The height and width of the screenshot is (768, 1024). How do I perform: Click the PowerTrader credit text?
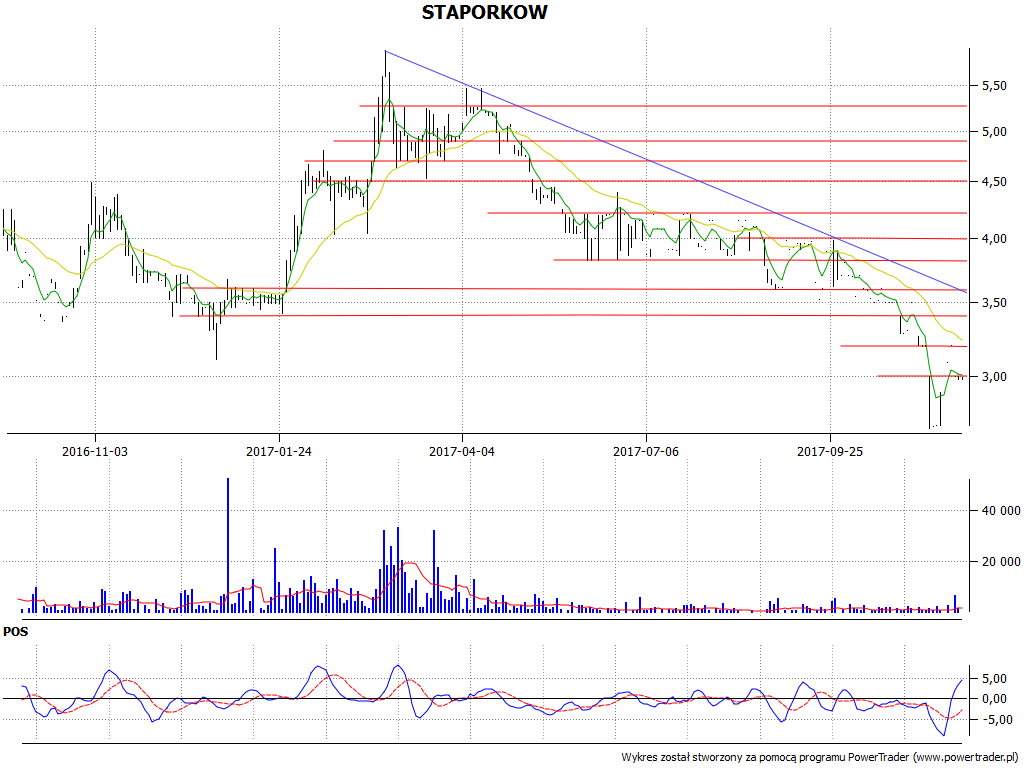click(x=819, y=758)
